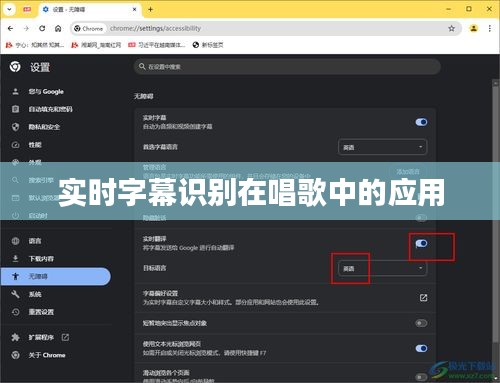The width and height of the screenshot is (500, 383).
Task: Click the Chrome site info chip
Action: pyautogui.click(x=89, y=29)
